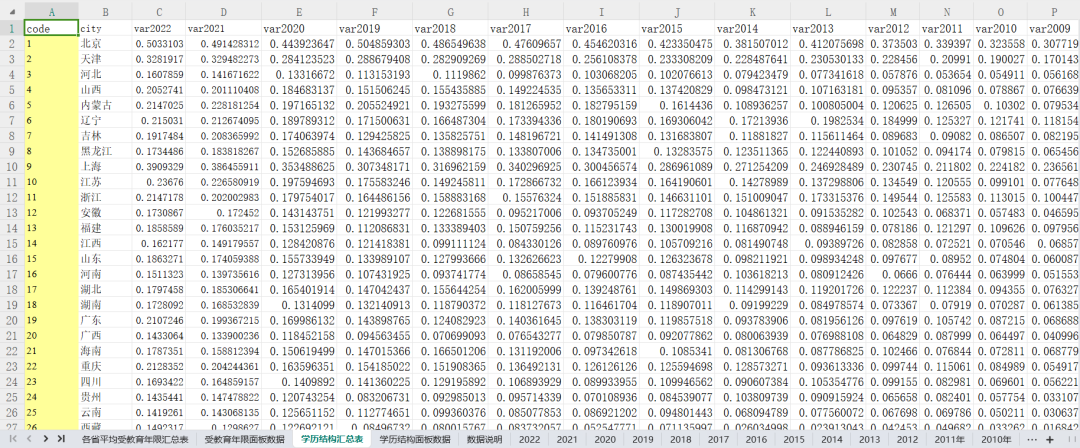Select the 北京 city cell

coord(105,43)
